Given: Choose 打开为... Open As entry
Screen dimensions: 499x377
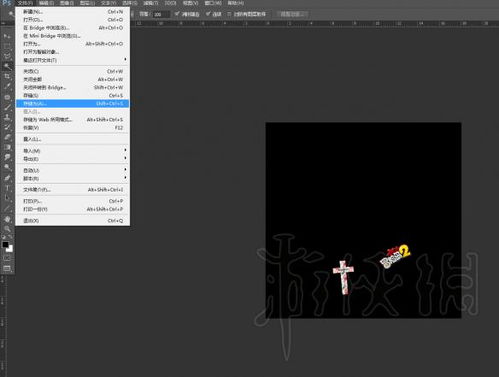Looking at the screenshot, I should tap(73, 44).
